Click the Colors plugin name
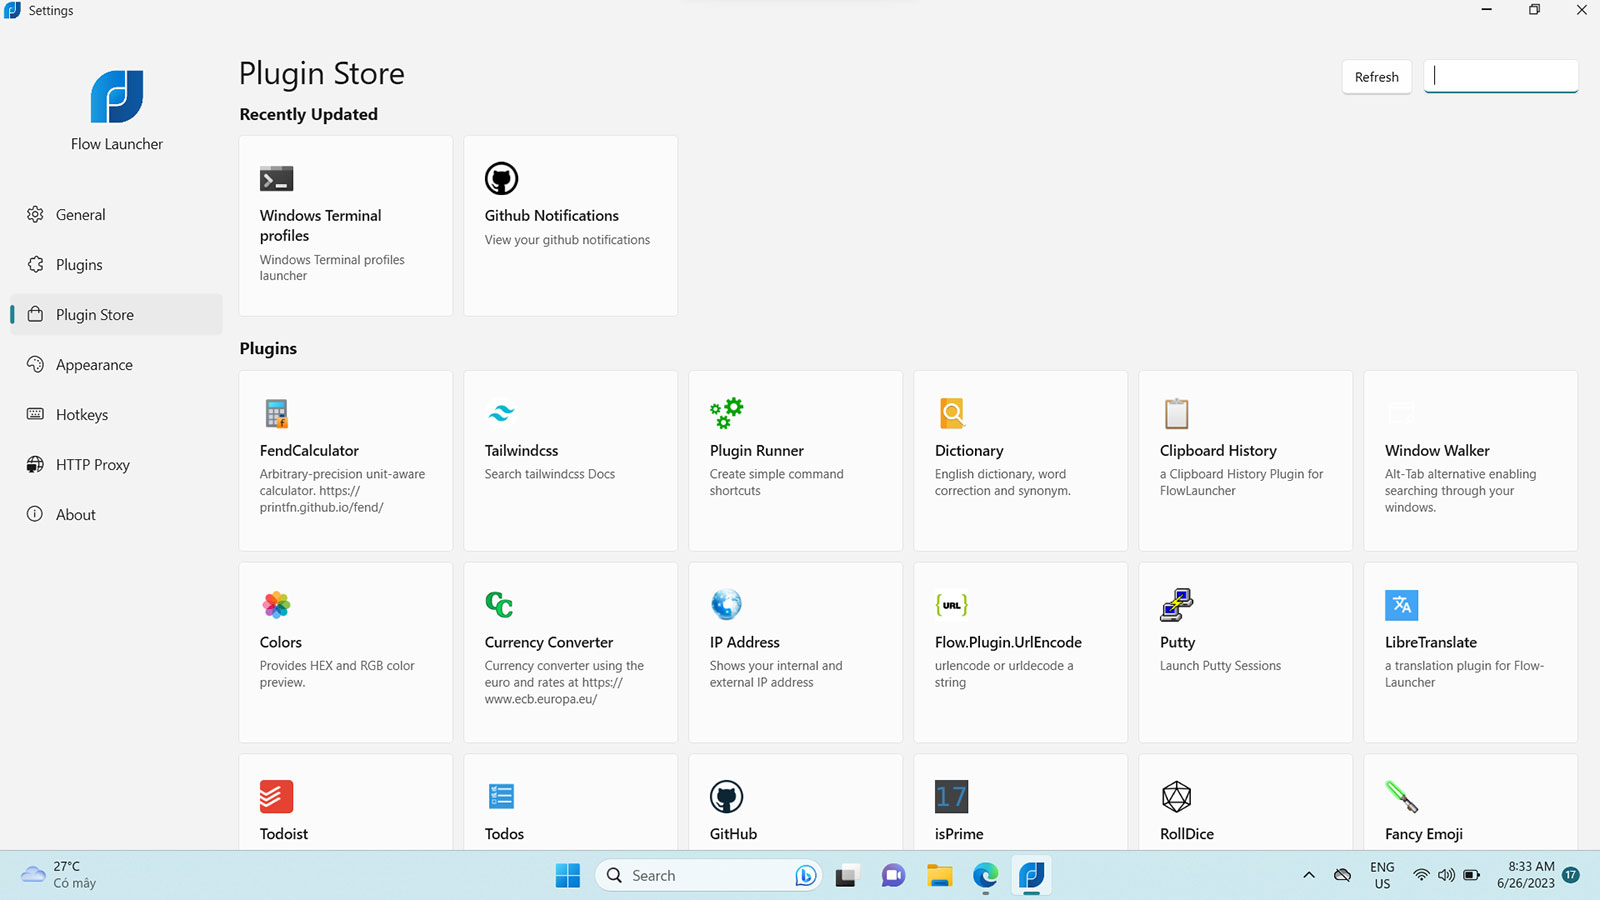This screenshot has height=900, width=1600. click(x=280, y=643)
